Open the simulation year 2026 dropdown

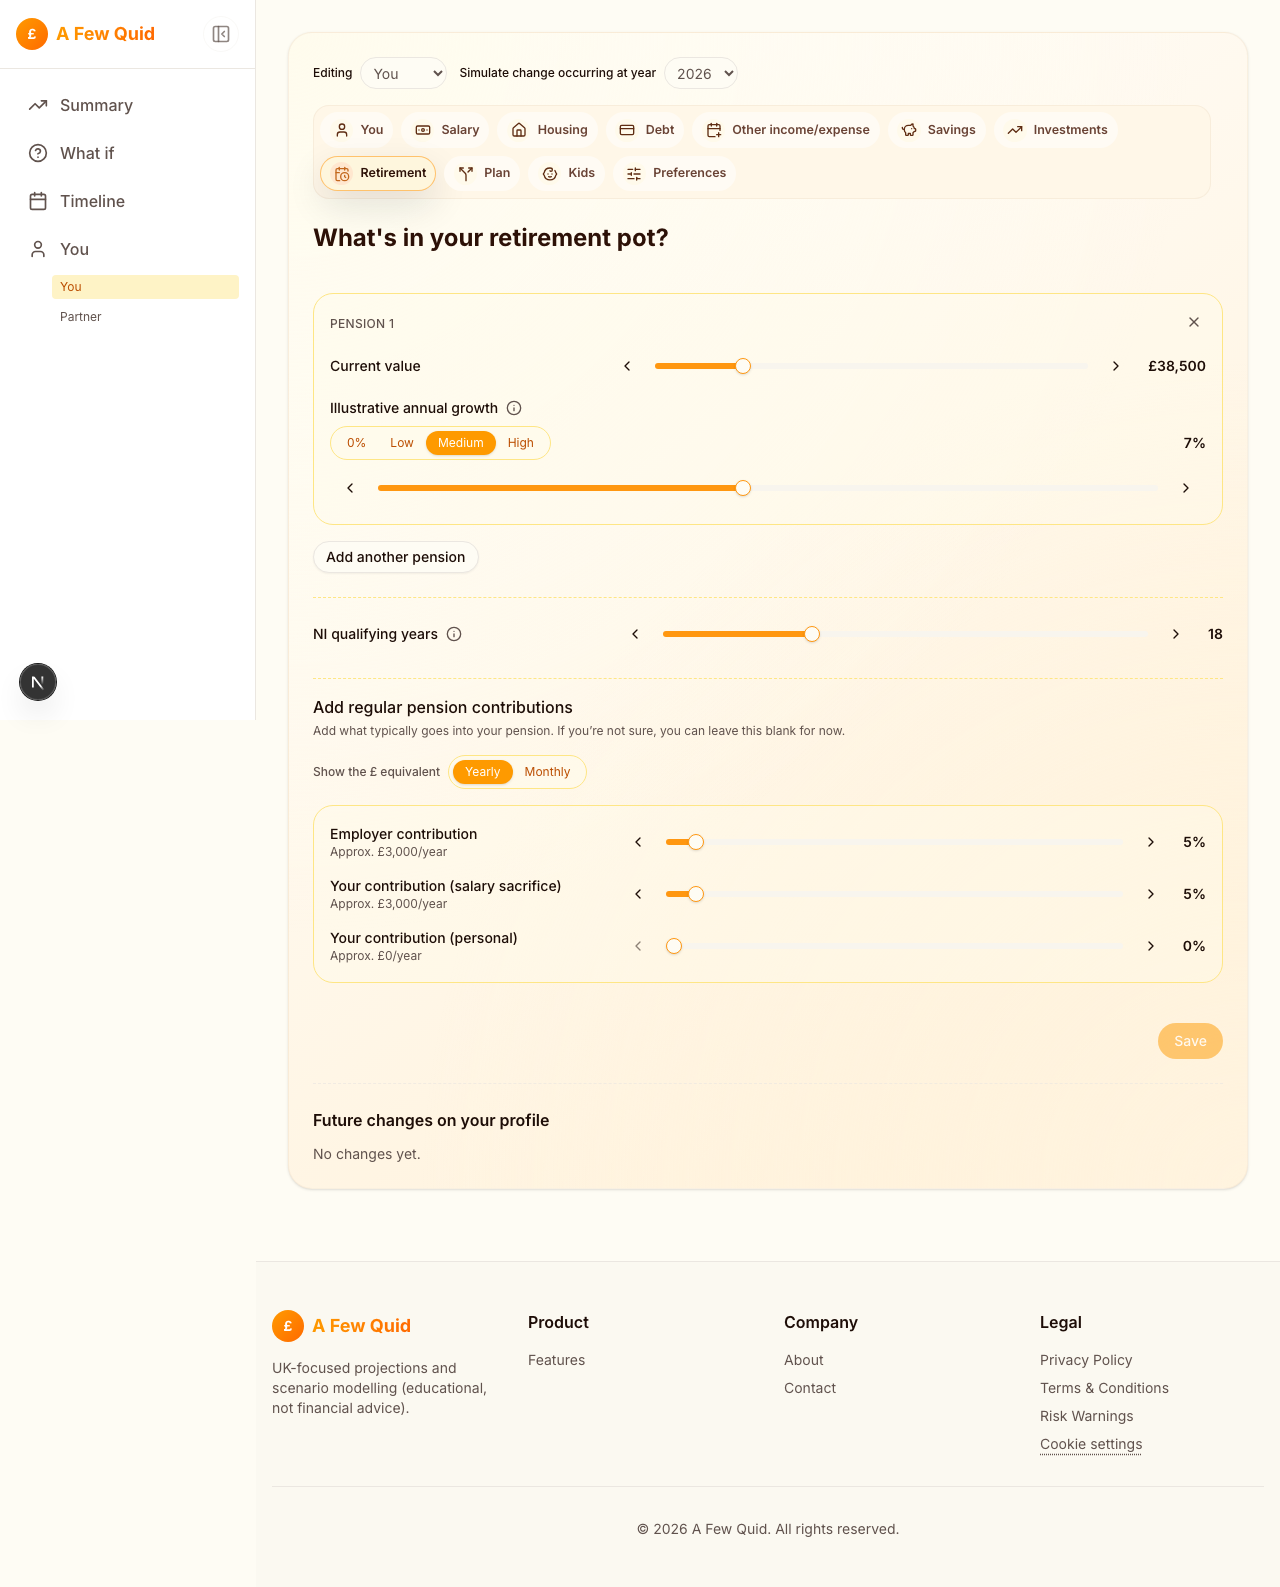click(x=700, y=73)
